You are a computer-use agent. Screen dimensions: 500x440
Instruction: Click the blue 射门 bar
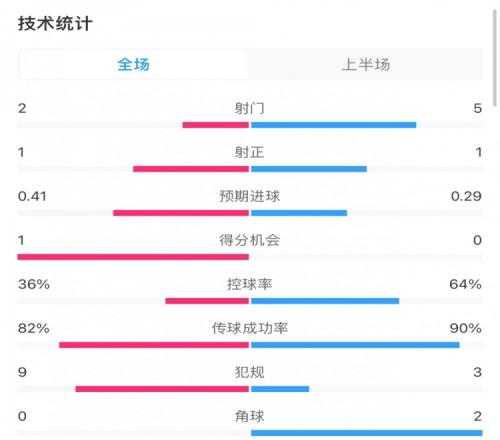coord(334,125)
